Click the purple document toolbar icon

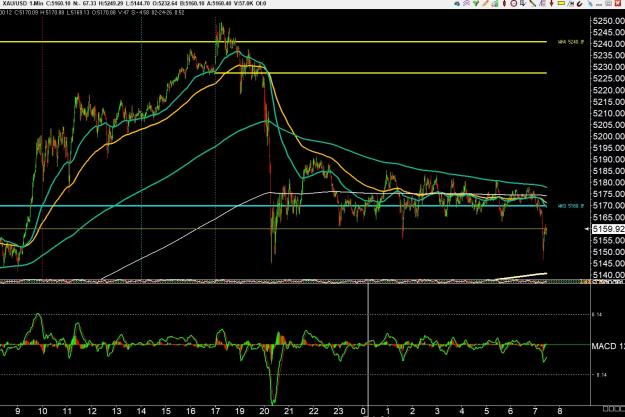pyautogui.click(x=542, y=3)
